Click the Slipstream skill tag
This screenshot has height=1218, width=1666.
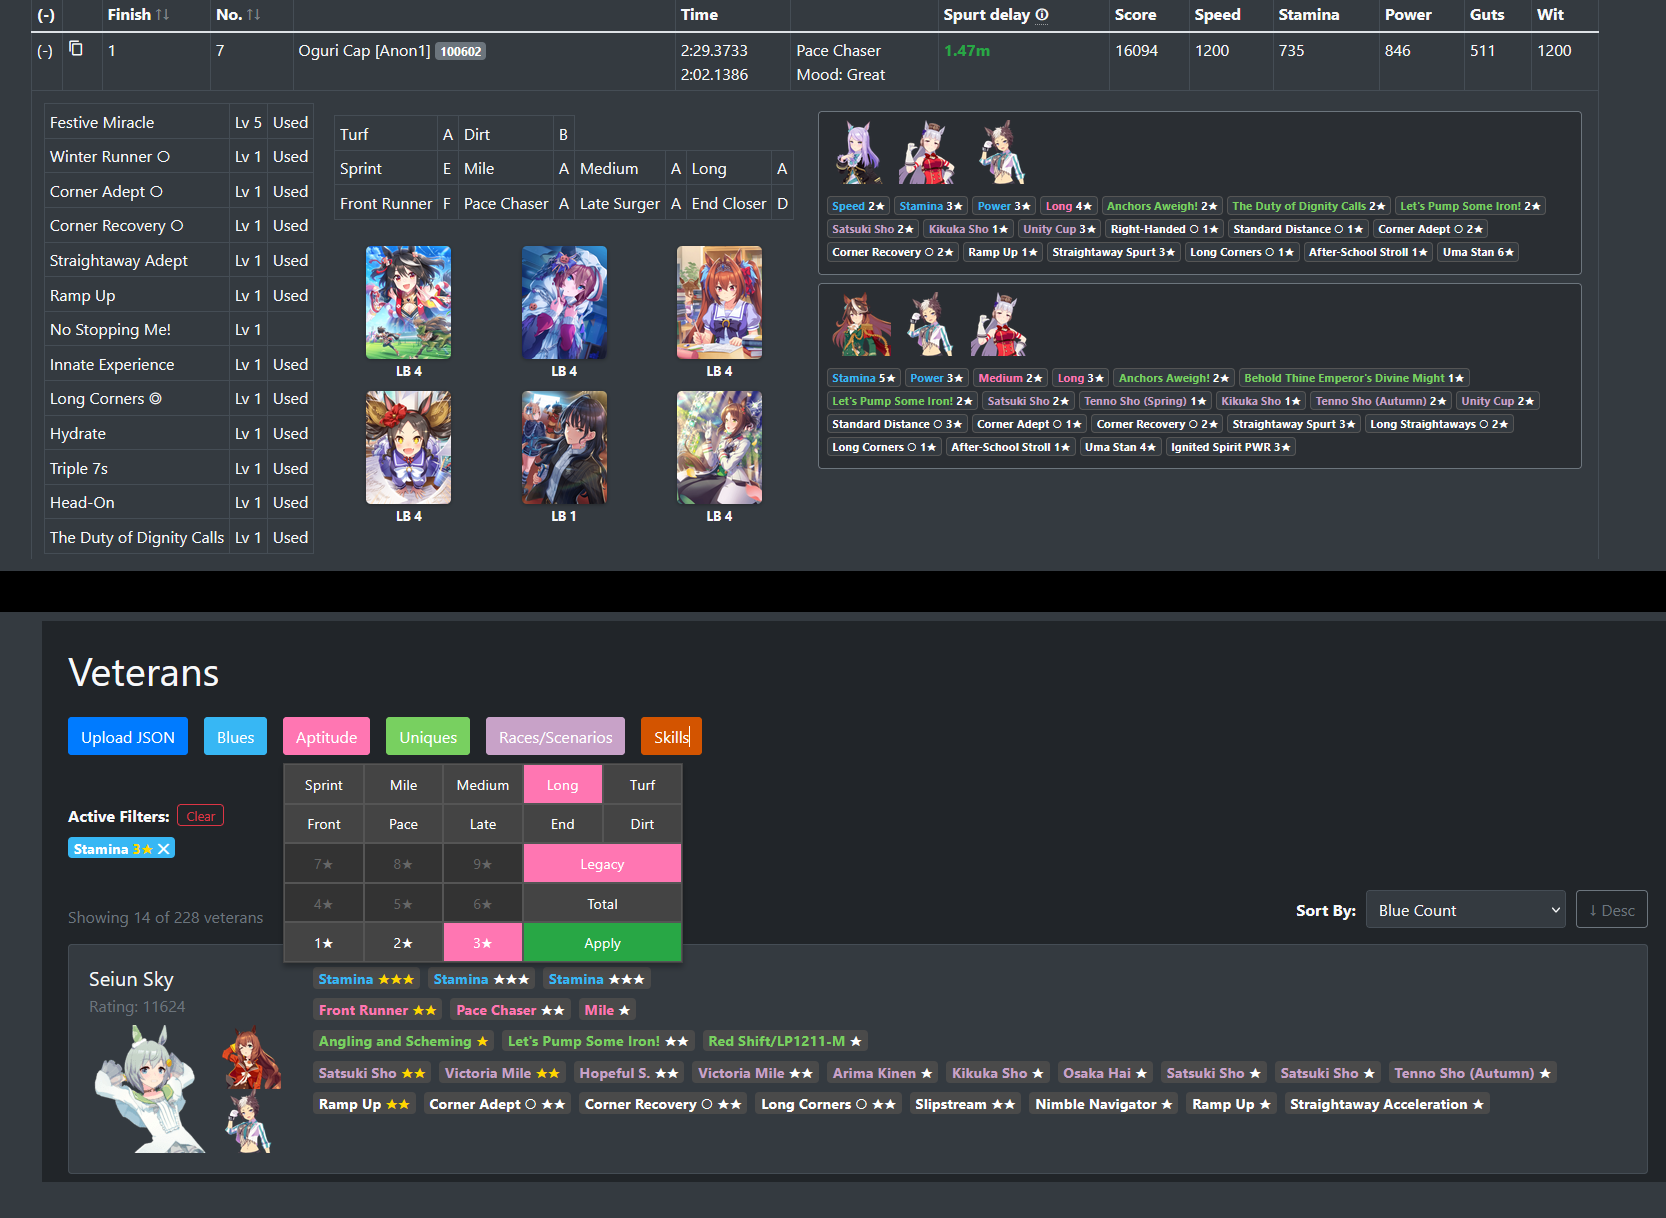click(x=965, y=1104)
